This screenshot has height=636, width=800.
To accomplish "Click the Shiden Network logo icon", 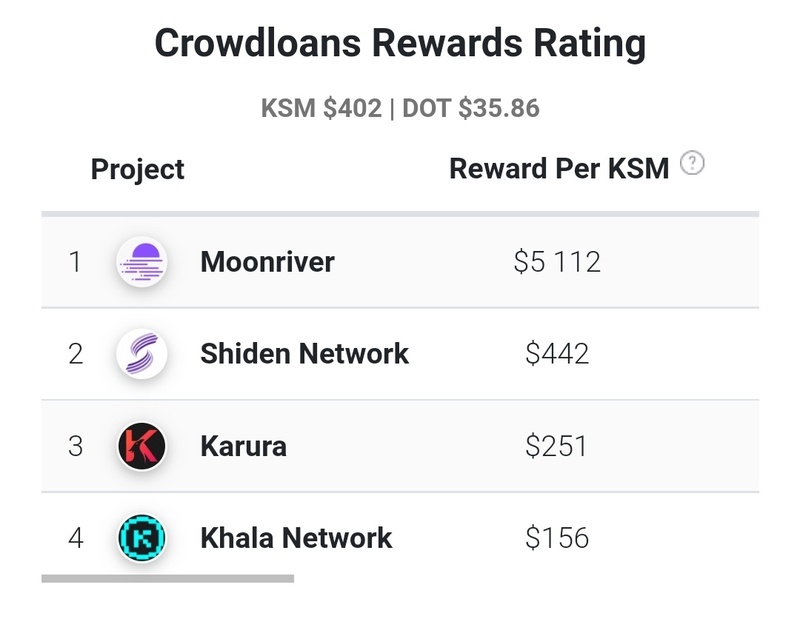I will click(141, 354).
